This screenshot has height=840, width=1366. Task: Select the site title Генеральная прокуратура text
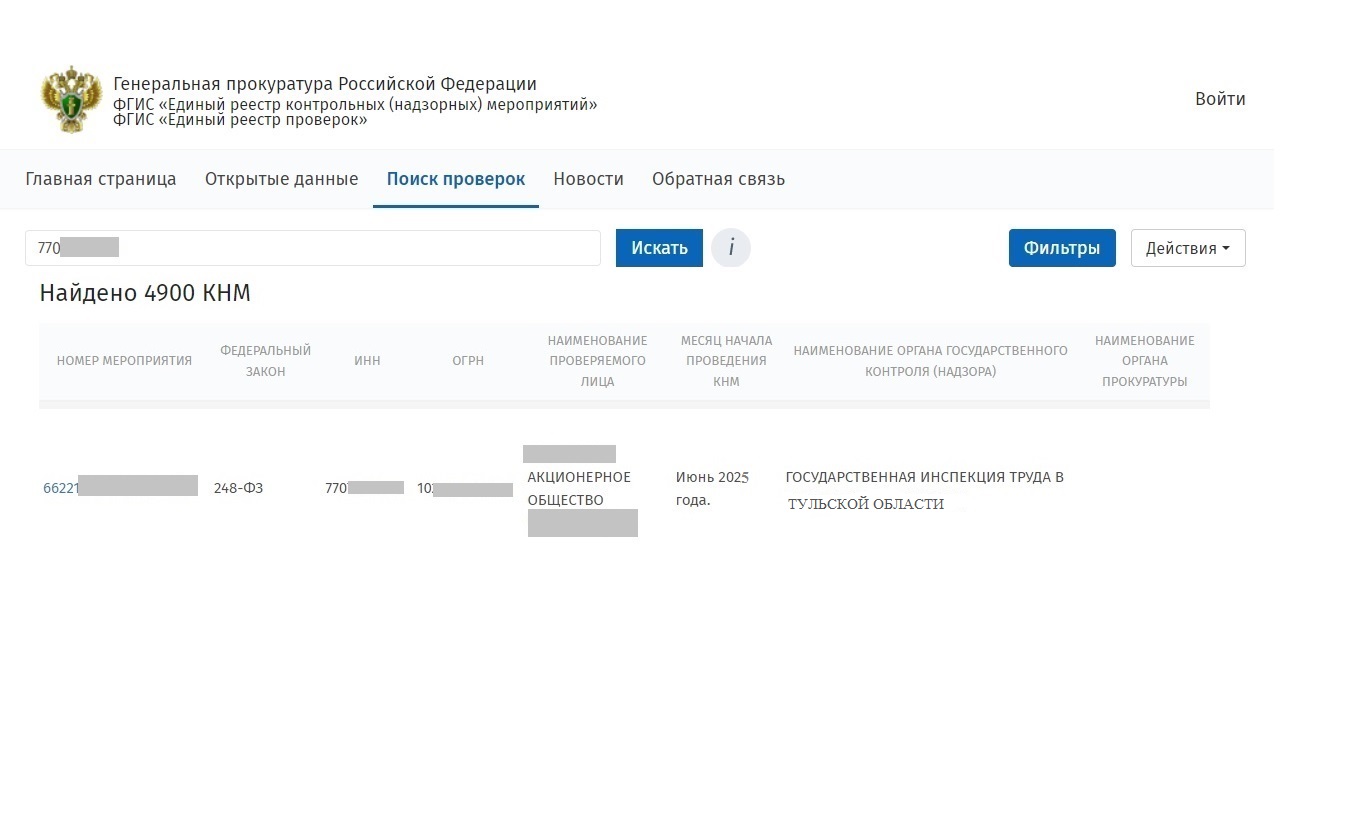pos(325,84)
